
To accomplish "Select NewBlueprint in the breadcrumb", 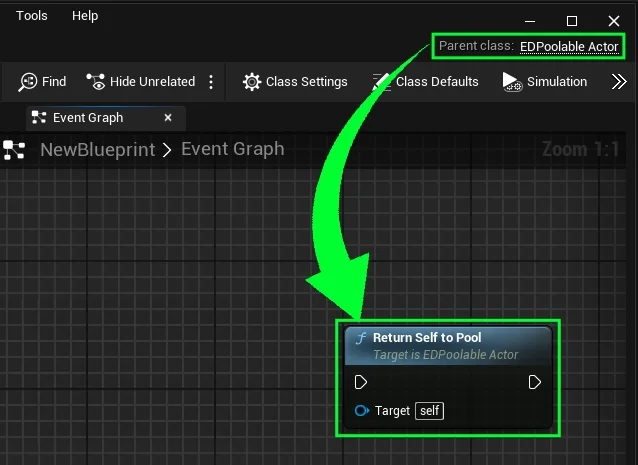I will point(98,150).
